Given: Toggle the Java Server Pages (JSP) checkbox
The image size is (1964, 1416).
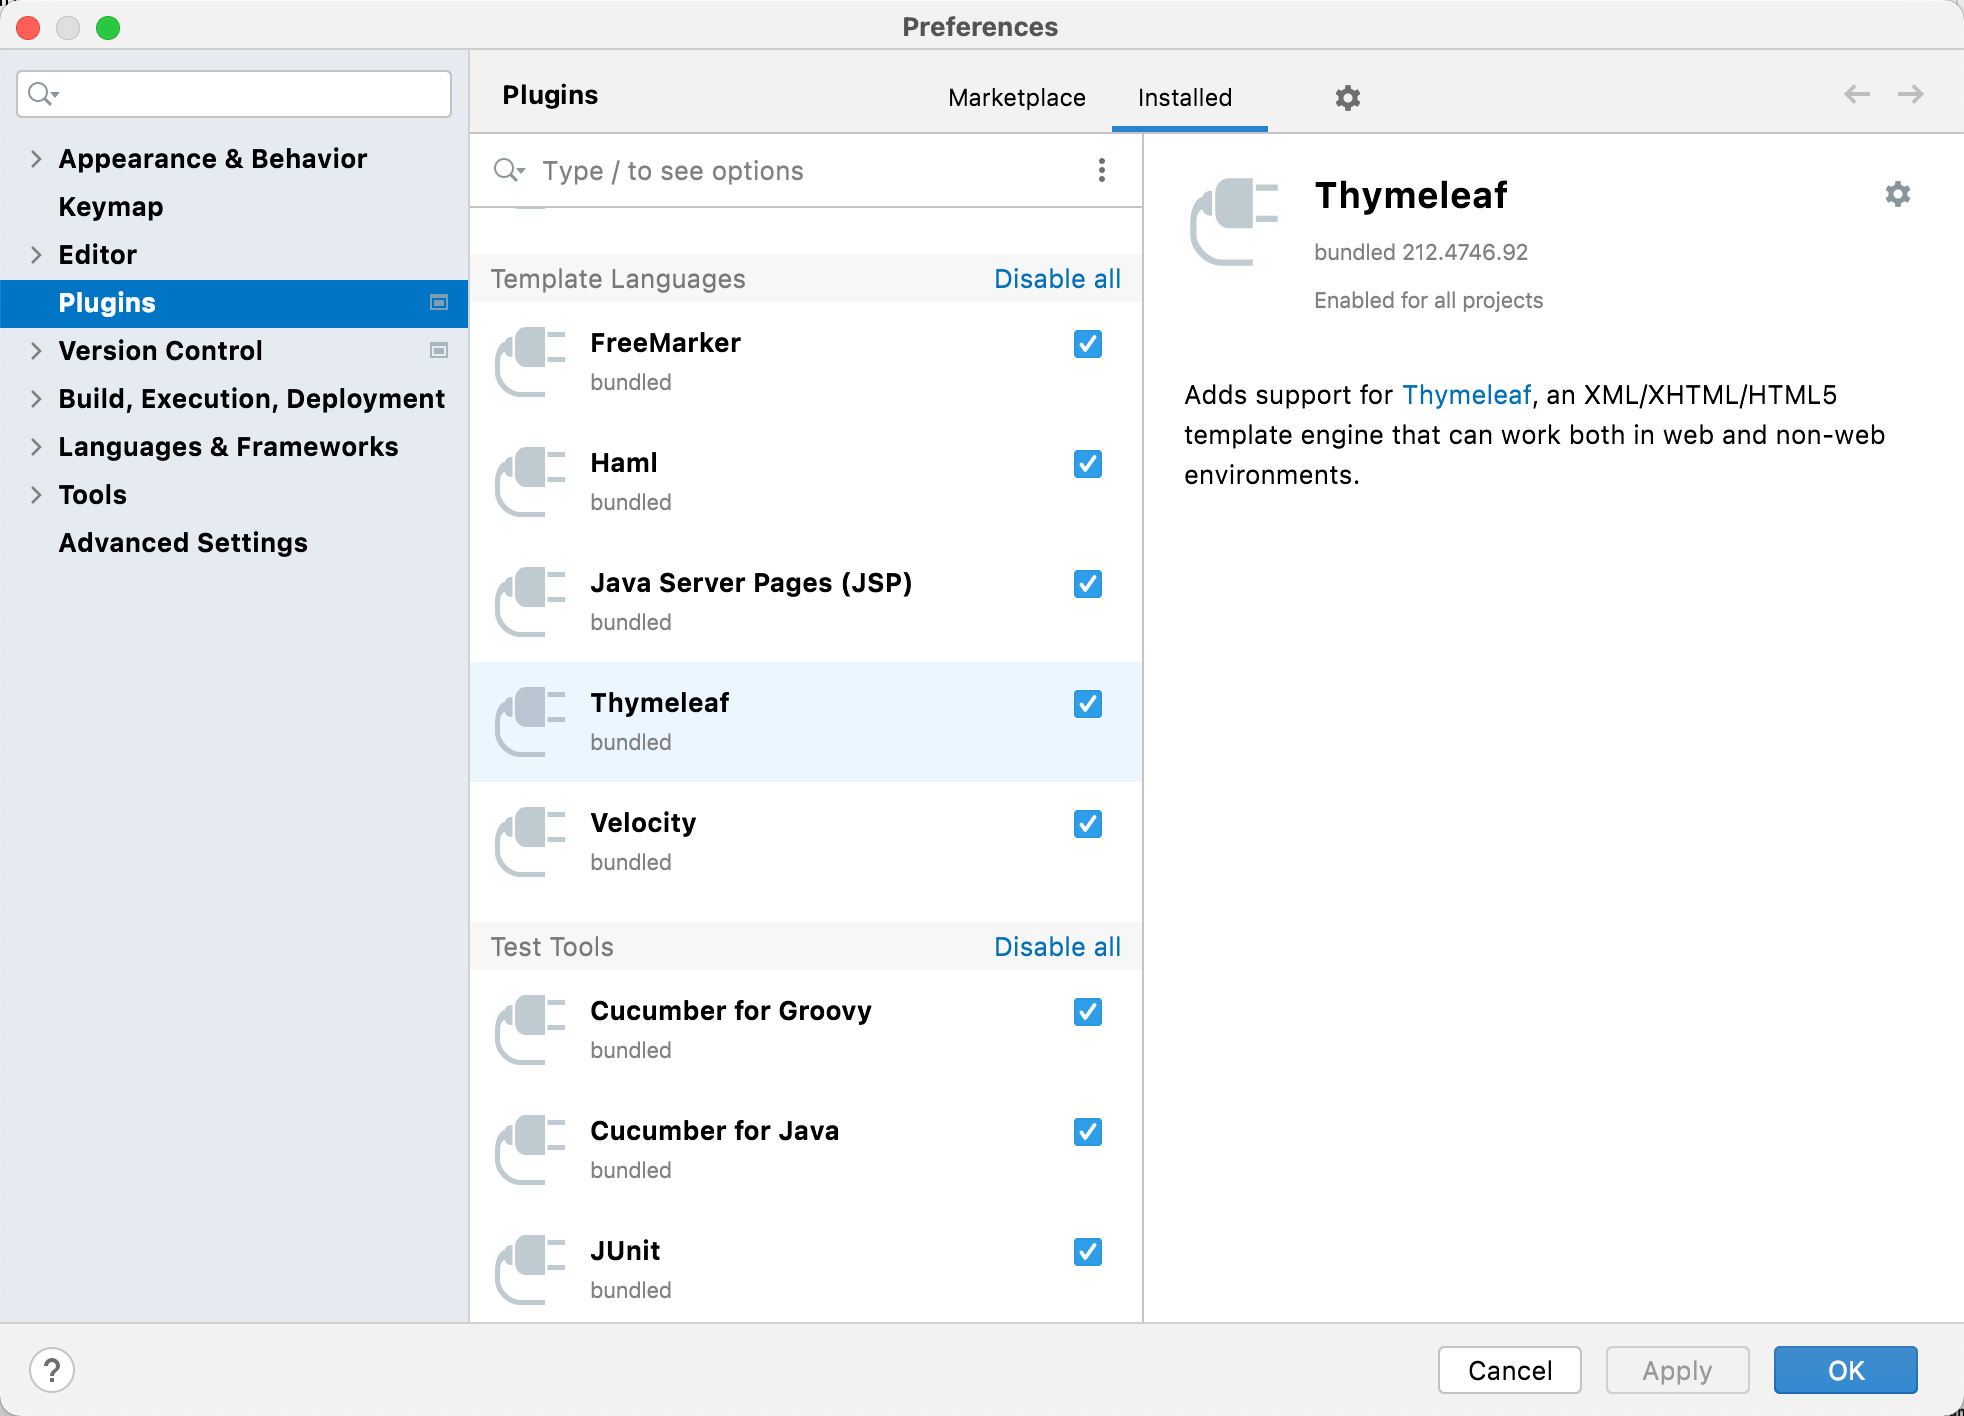Looking at the screenshot, I should (x=1087, y=584).
